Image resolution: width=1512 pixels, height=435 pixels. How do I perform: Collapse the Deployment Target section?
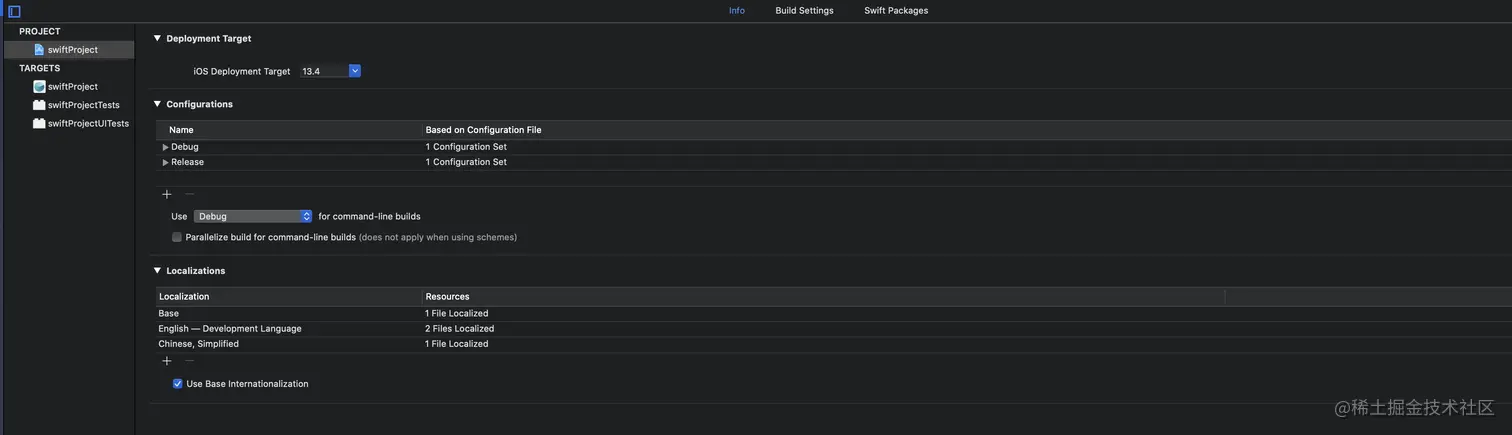(x=157, y=38)
